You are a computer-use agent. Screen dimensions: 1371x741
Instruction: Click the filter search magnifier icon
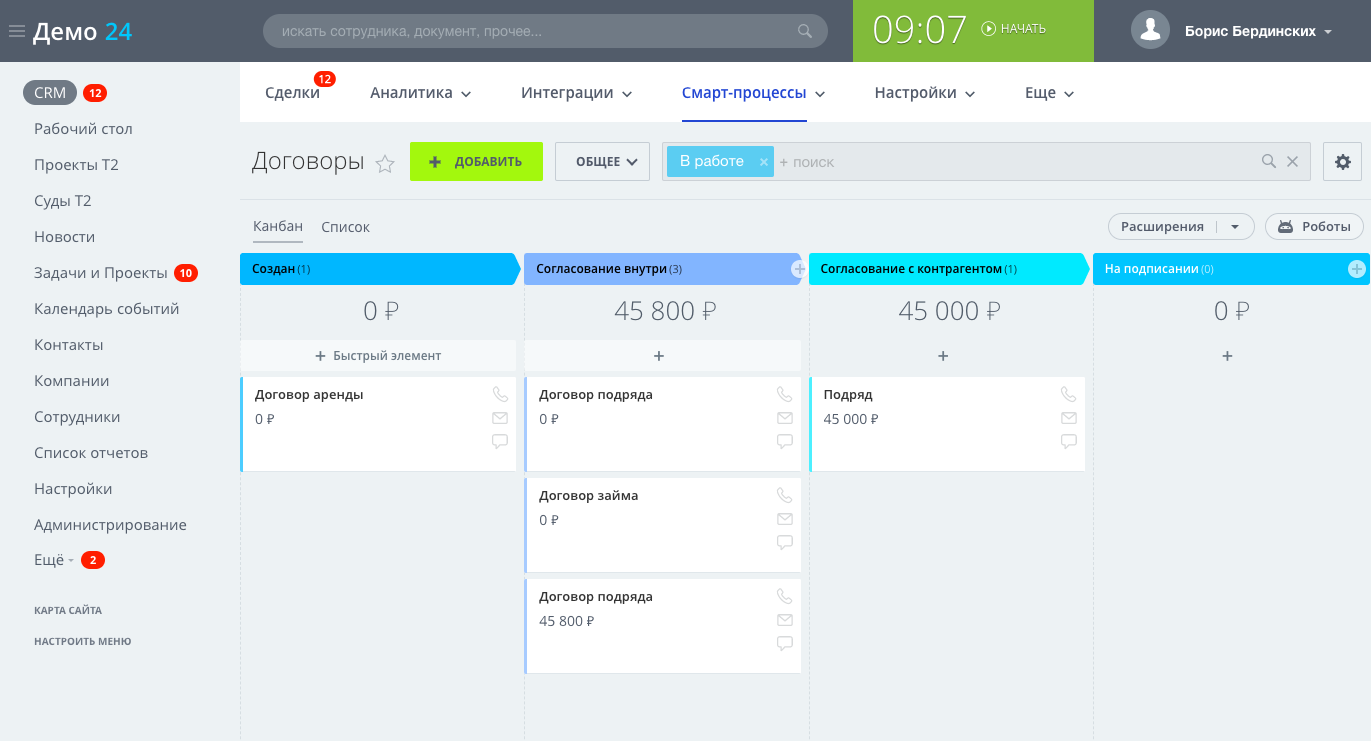pos(1269,161)
